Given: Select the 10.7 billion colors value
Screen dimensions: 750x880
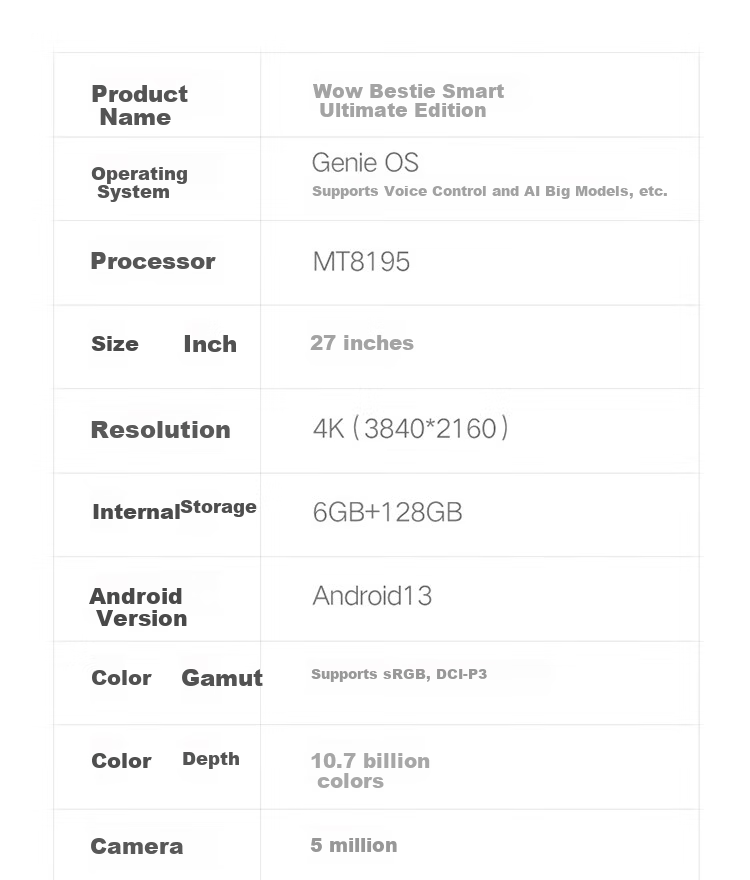Looking at the screenshot, I should pyautogui.click(x=370, y=771).
